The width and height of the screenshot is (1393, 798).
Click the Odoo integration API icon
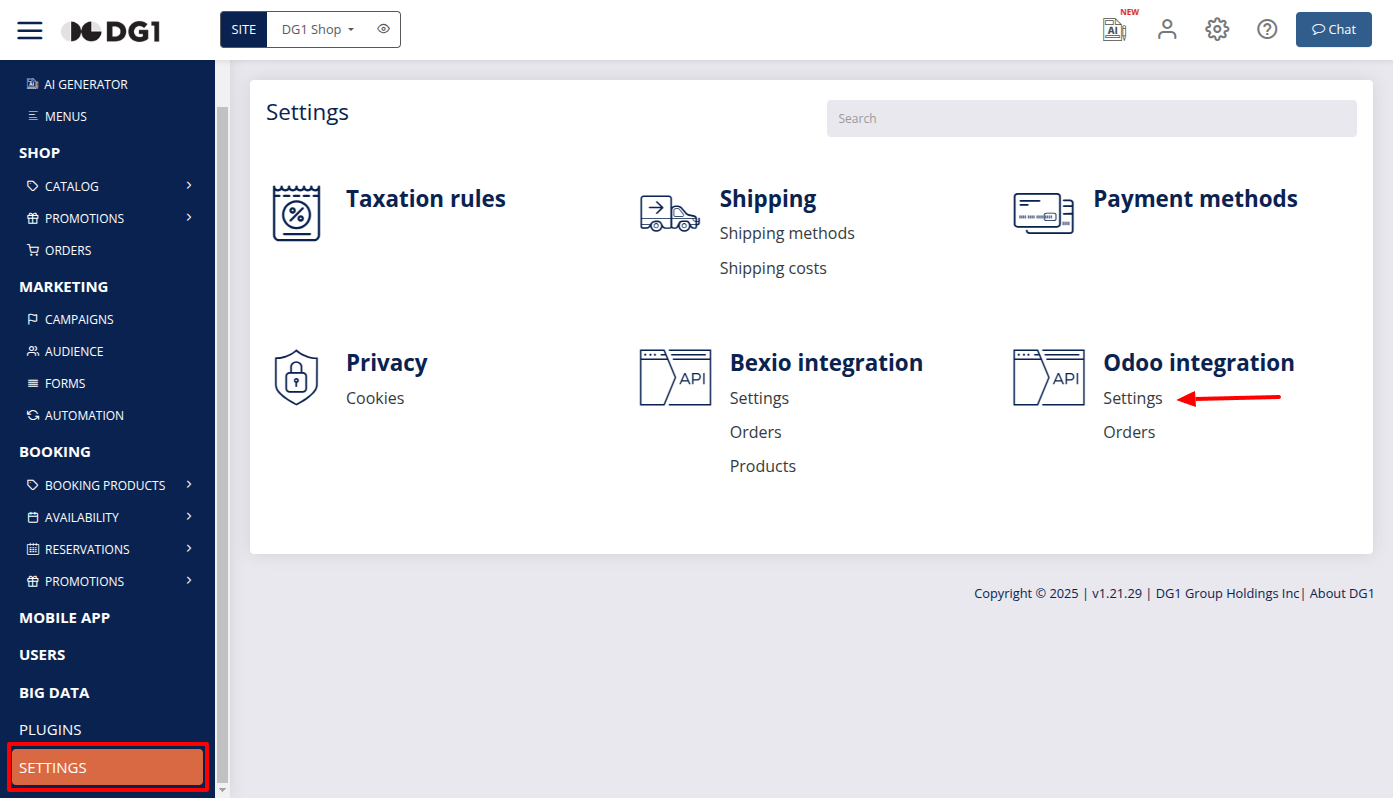tap(1049, 377)
